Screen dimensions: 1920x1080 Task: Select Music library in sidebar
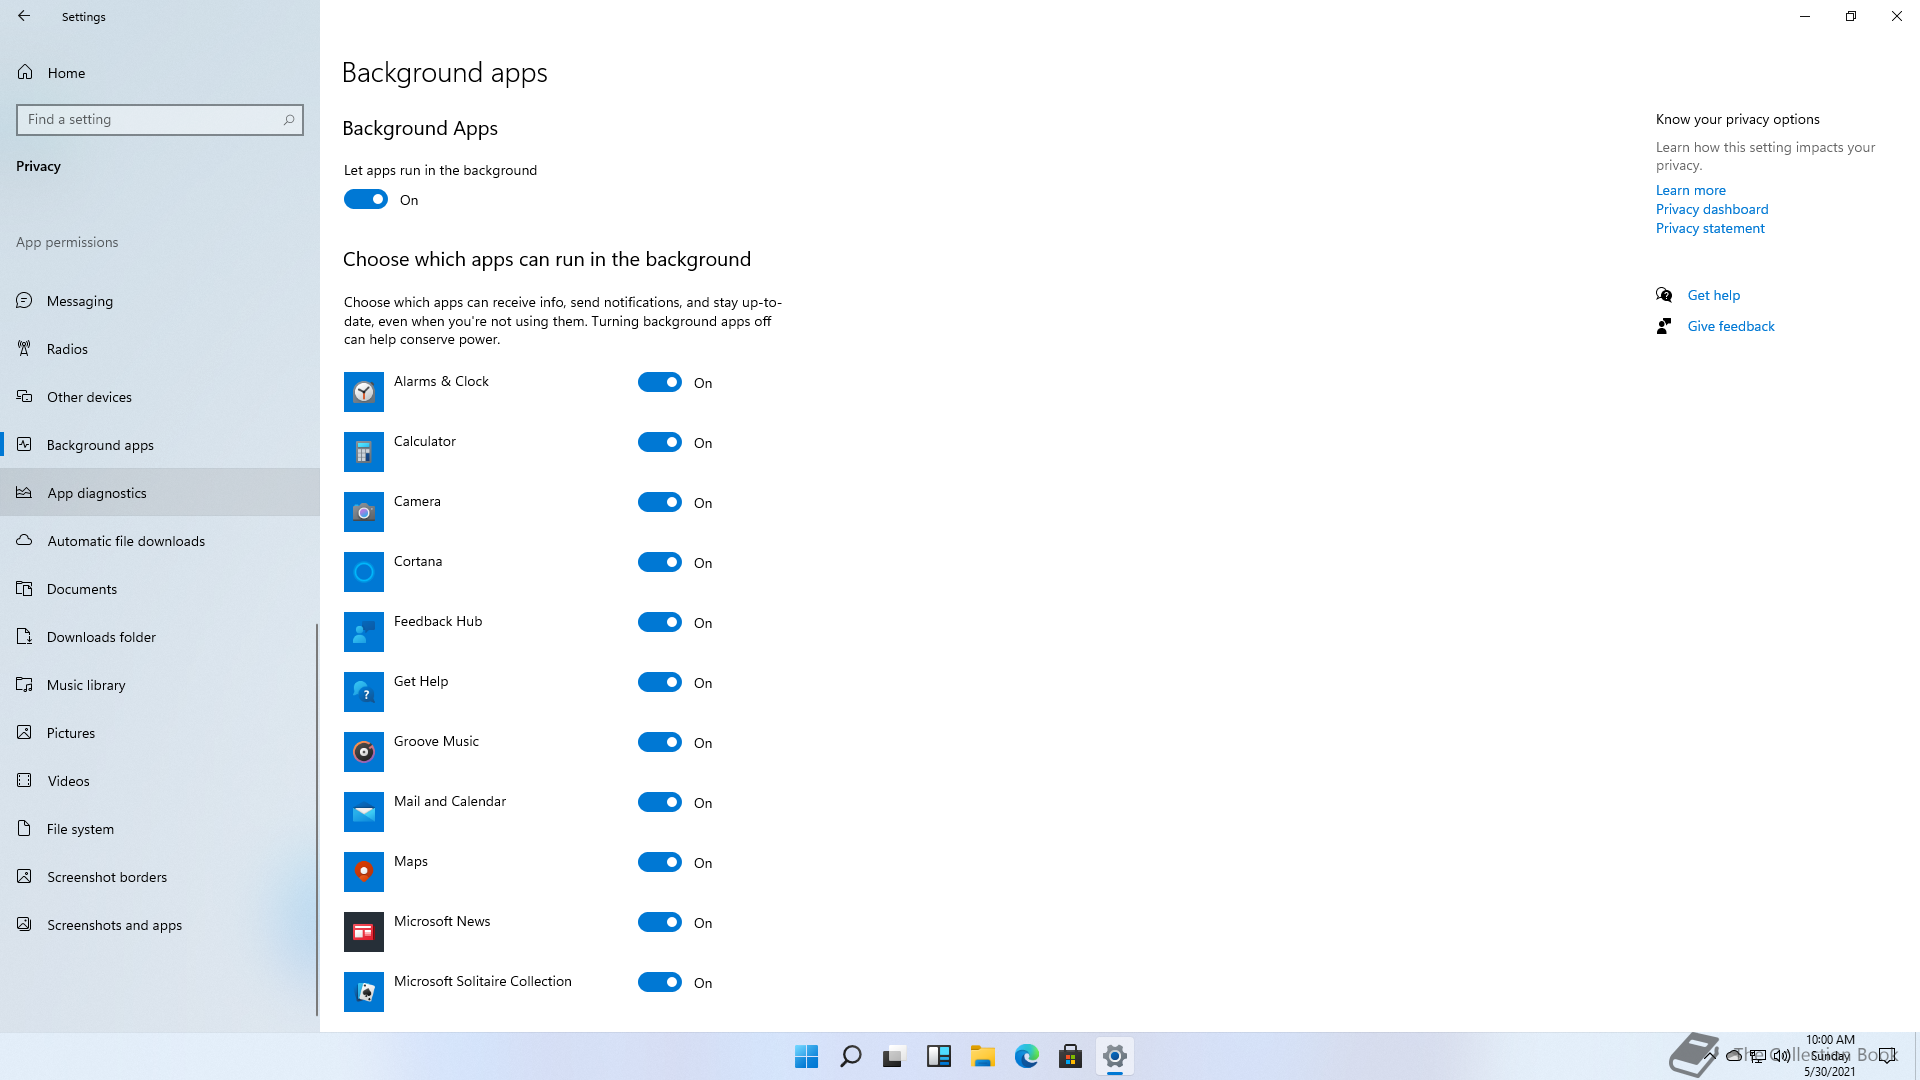160,685
